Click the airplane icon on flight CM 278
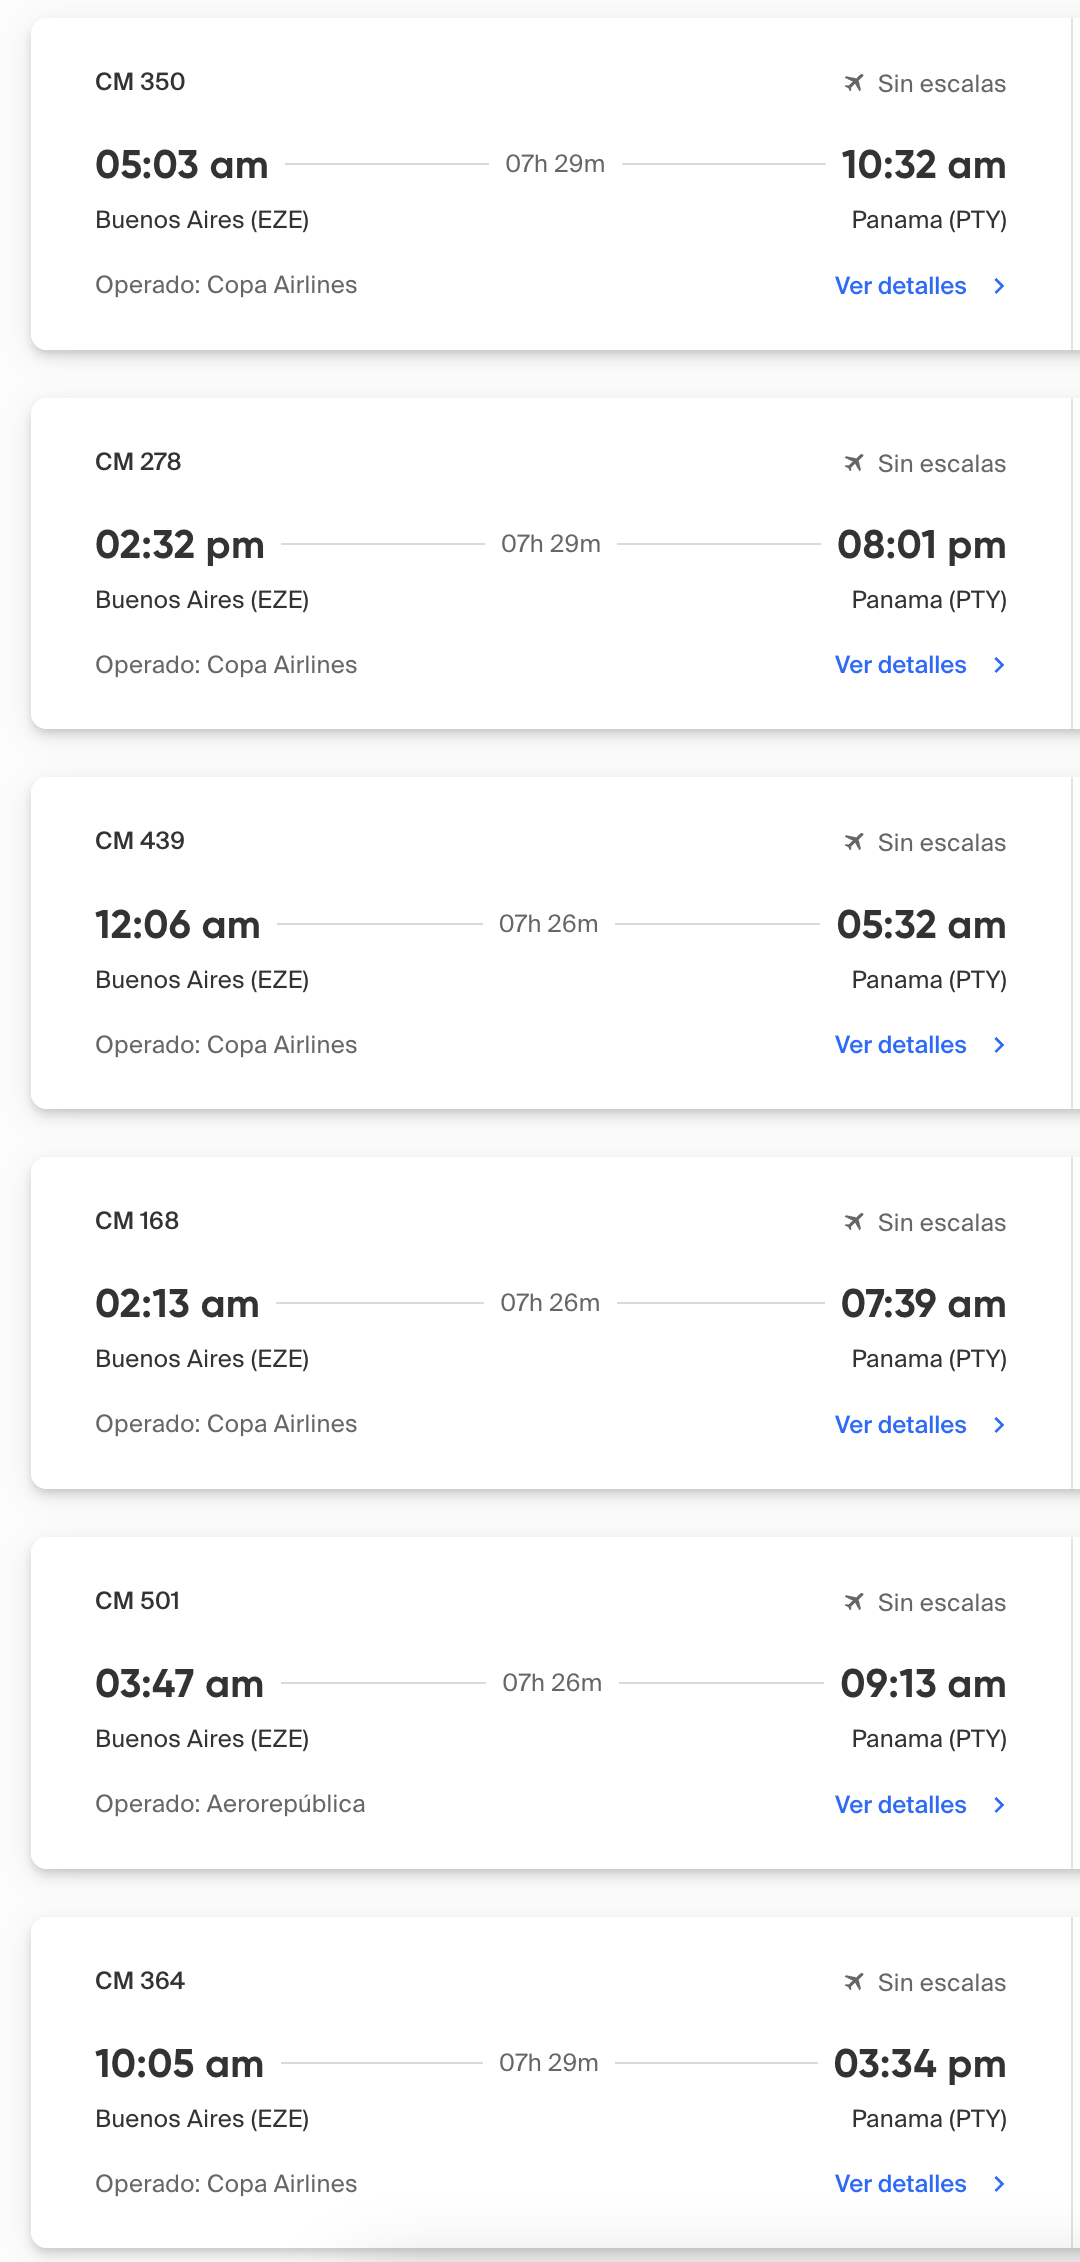 click(x=853, y=463)
